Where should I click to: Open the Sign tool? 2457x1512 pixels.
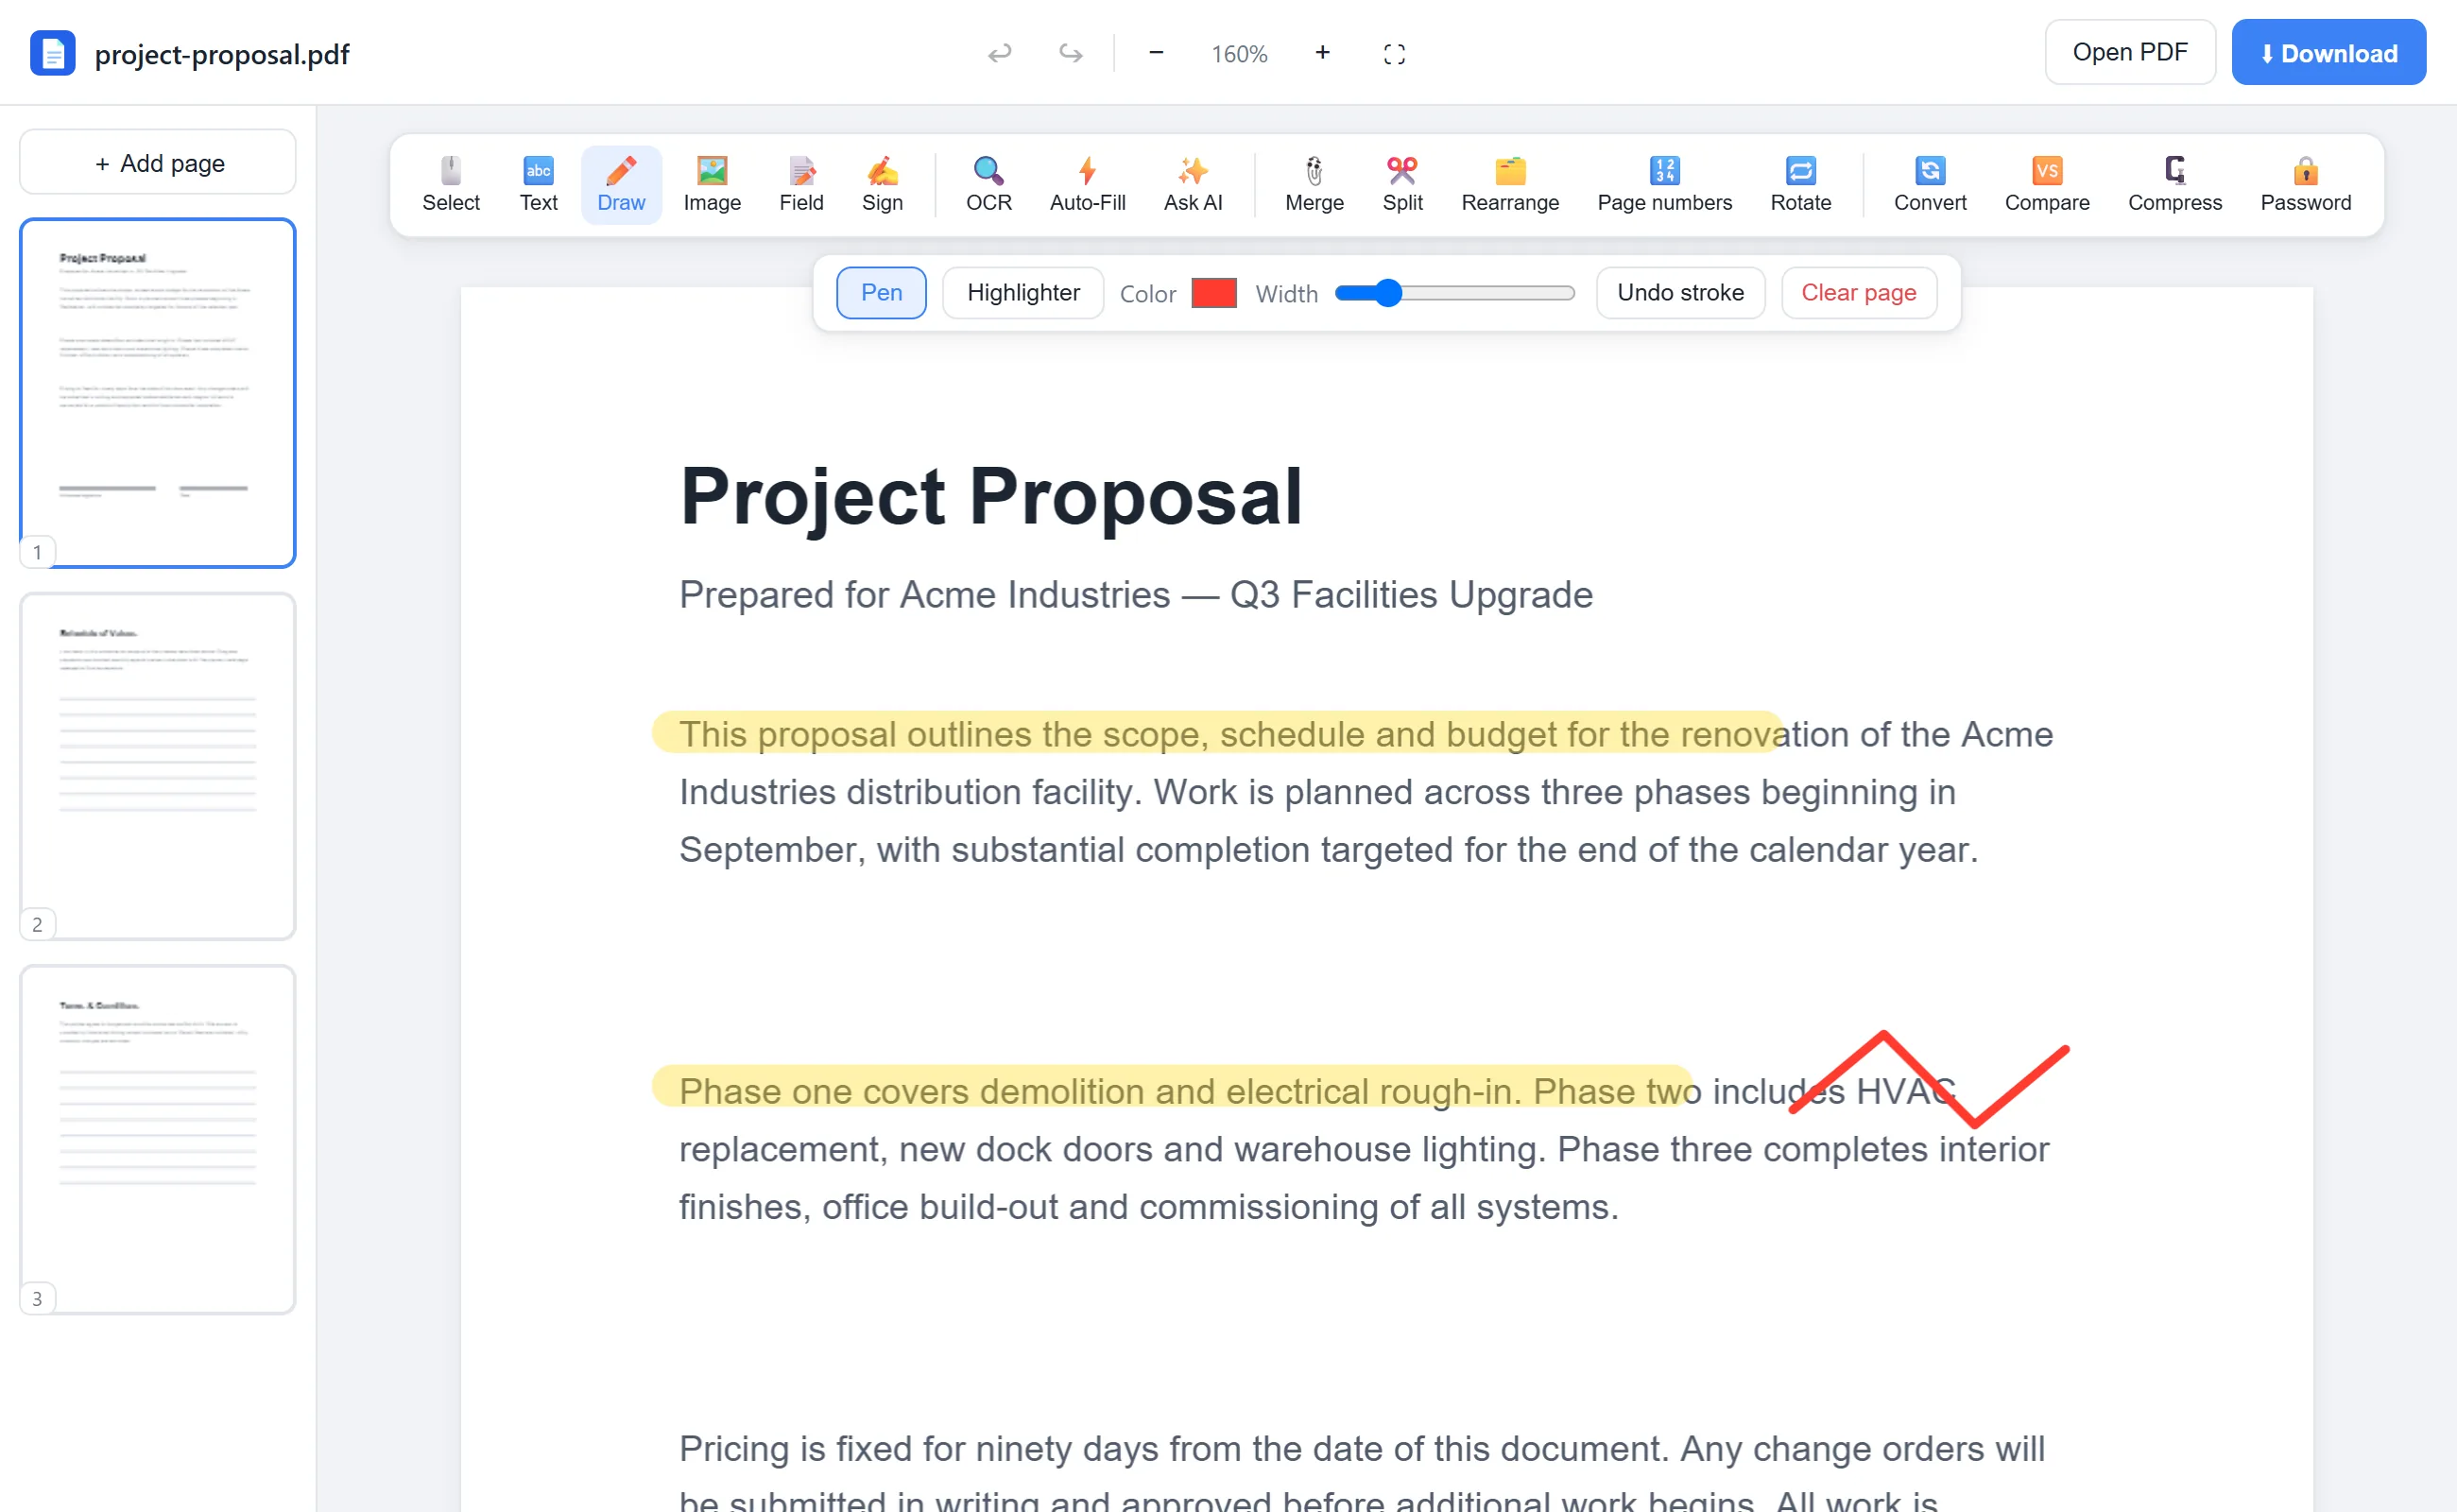882,185
